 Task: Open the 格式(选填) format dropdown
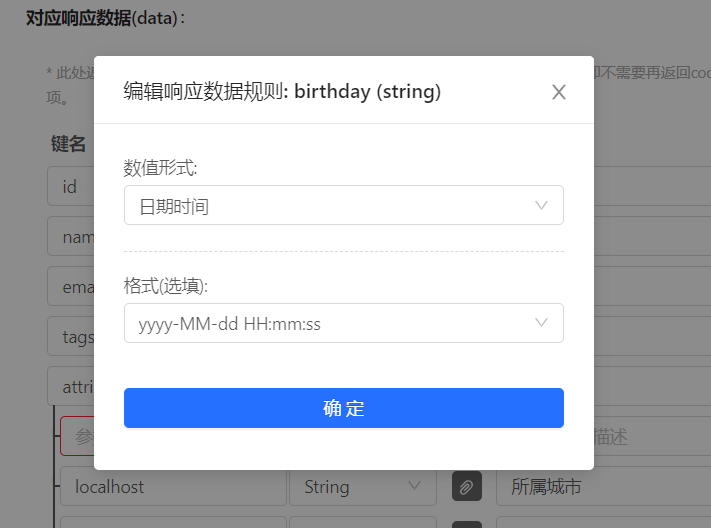(x=344, y=323)
